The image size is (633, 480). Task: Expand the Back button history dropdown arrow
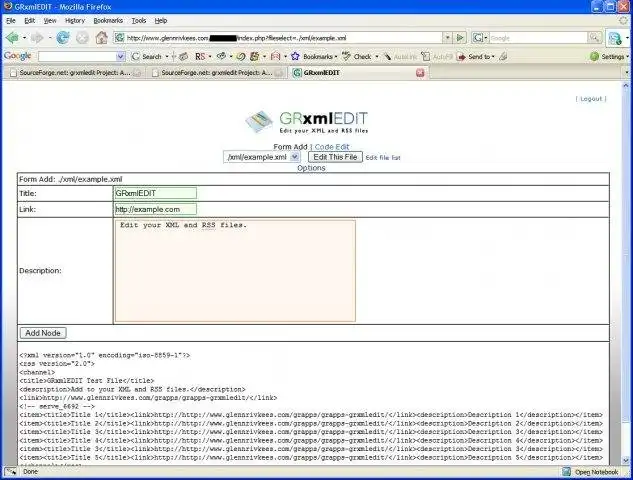coord(24,38)
